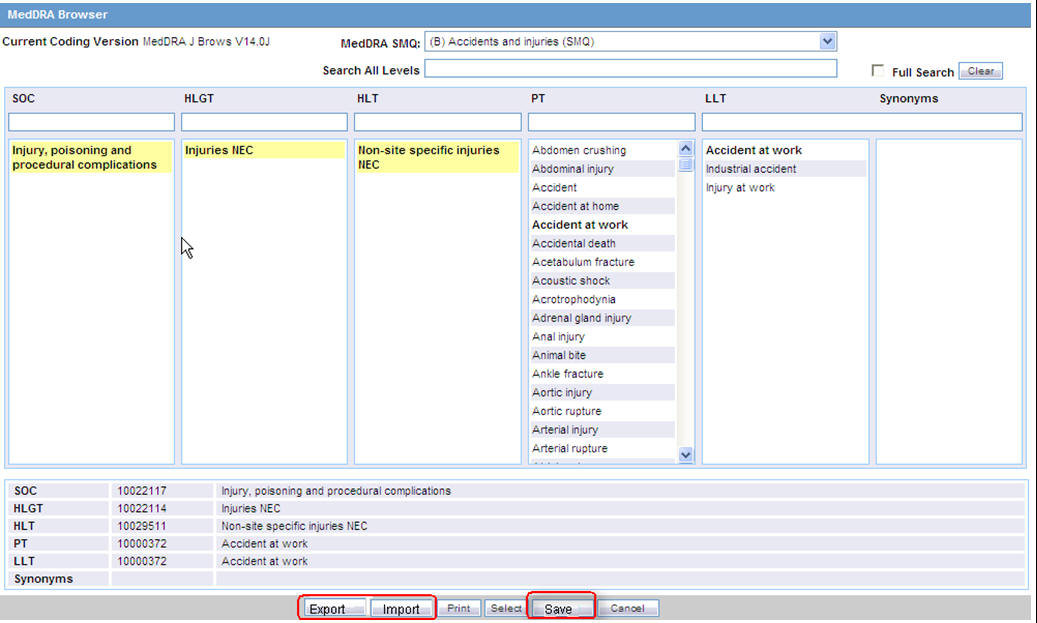Focus the Search All Levels field
Viewport: 1037px width, 623px height.
[630, 69]
